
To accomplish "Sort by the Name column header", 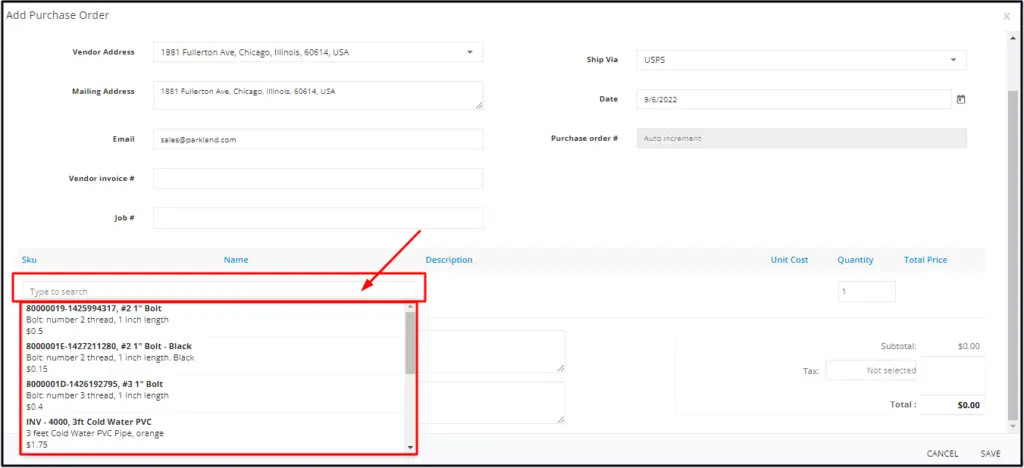I will 236,260.
